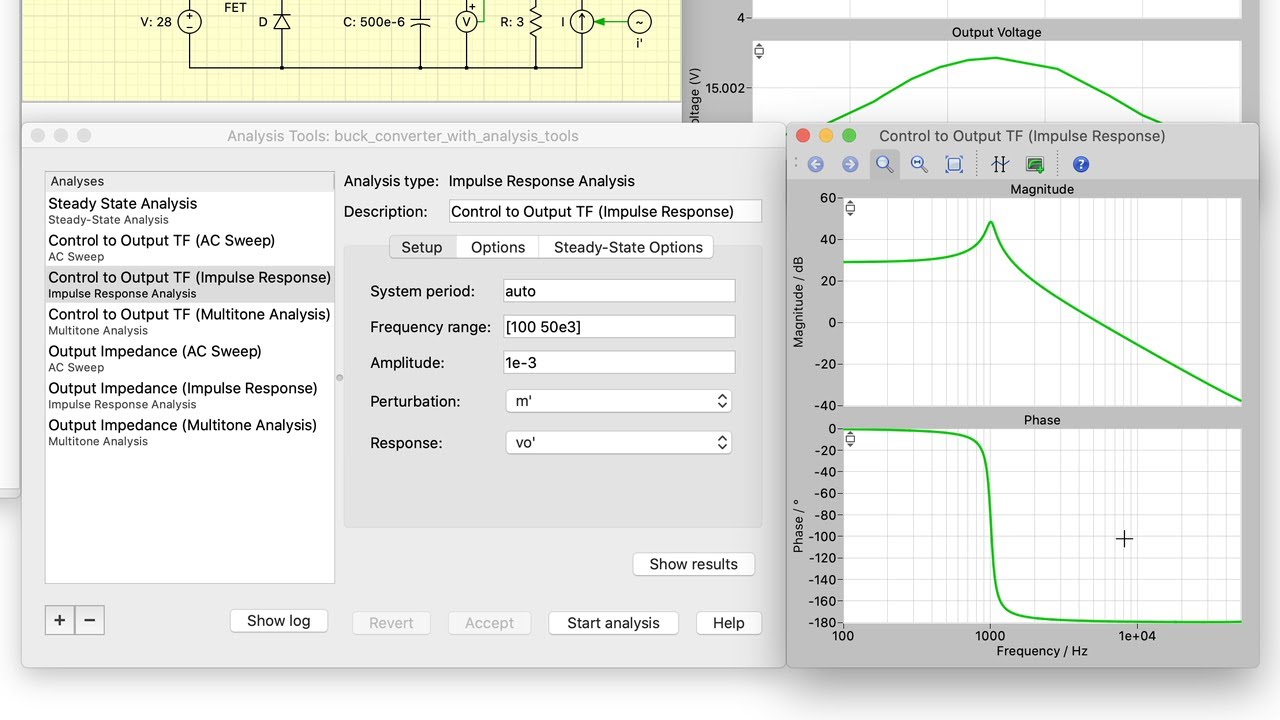Switch to the Options tab

498,247
